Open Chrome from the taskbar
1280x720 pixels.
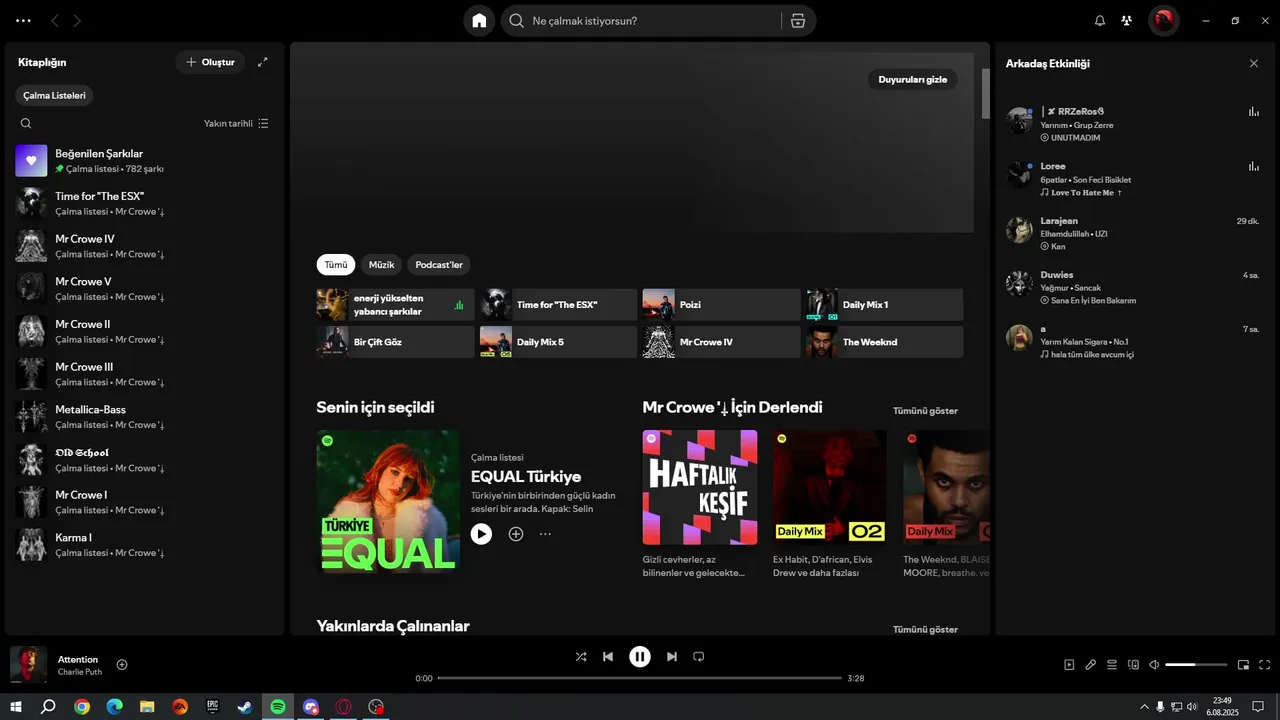click(x=82, y=707)
